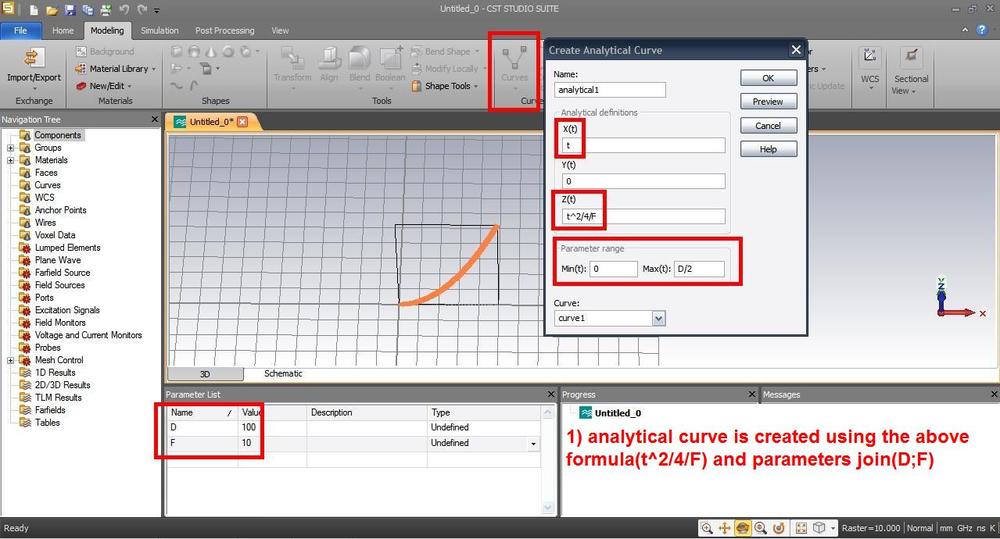Switch to the Home ribbon tab

pyautogui.click(x=62, y=30)
